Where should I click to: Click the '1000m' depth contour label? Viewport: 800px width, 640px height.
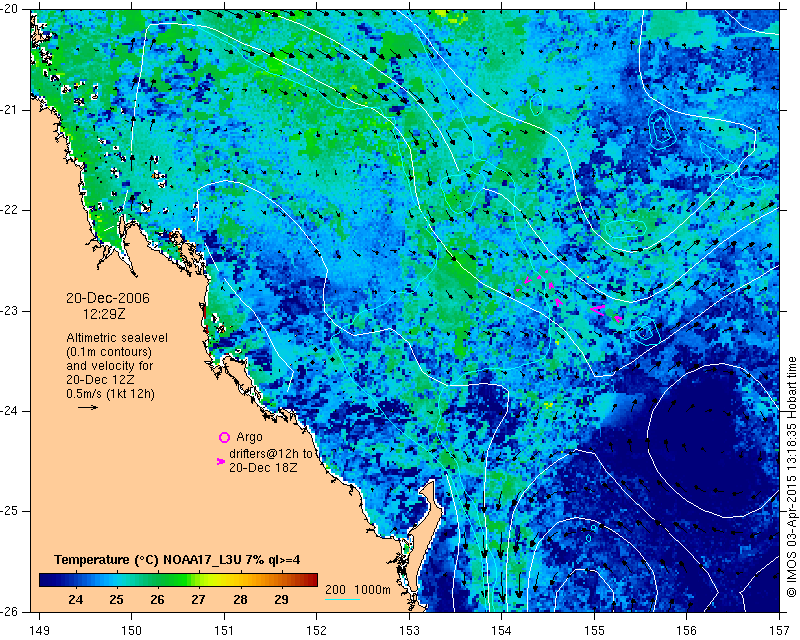372,590
